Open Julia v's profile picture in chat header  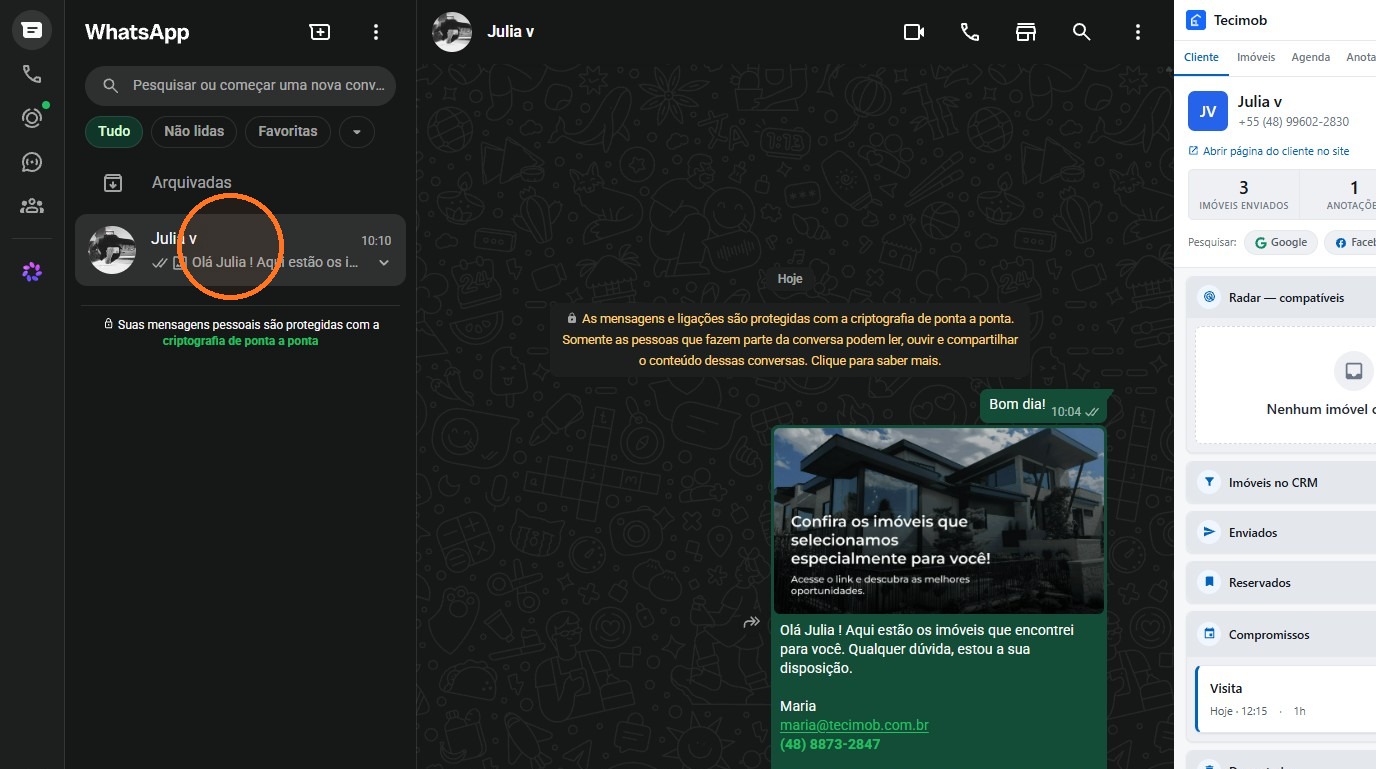click(x=452, y=32)
